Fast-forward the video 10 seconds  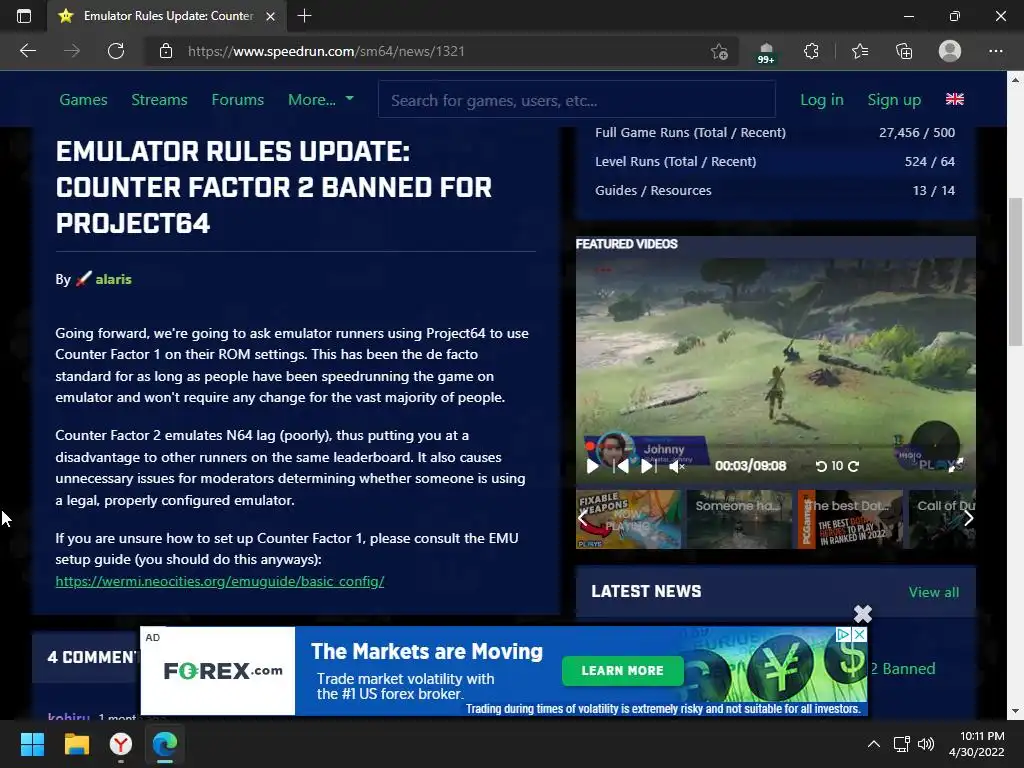point(853,466)
